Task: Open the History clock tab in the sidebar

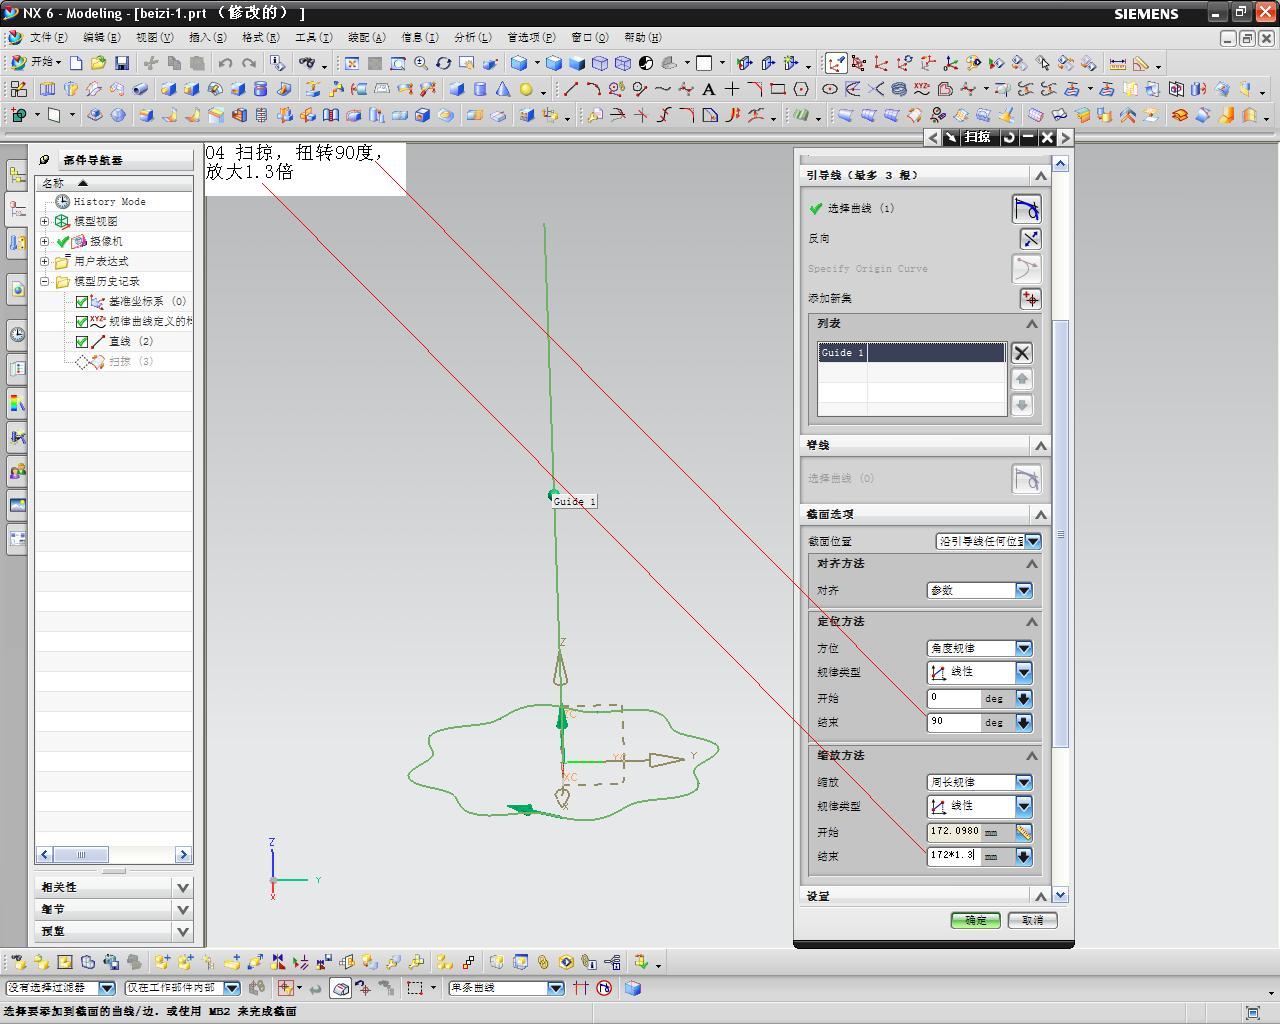Action: [x=17, y=334]
